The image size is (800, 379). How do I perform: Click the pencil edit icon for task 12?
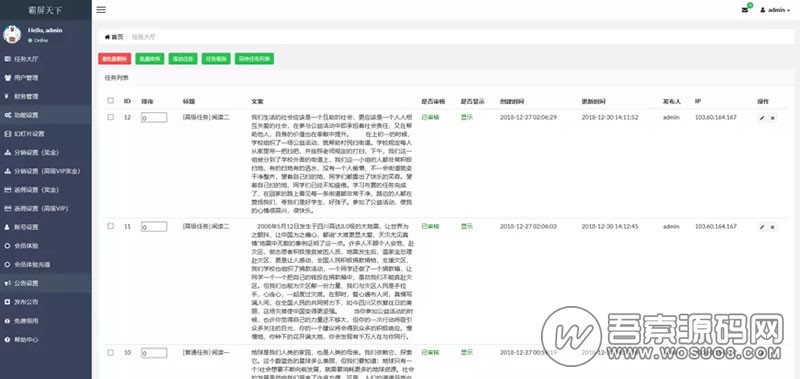click(762, 118)
